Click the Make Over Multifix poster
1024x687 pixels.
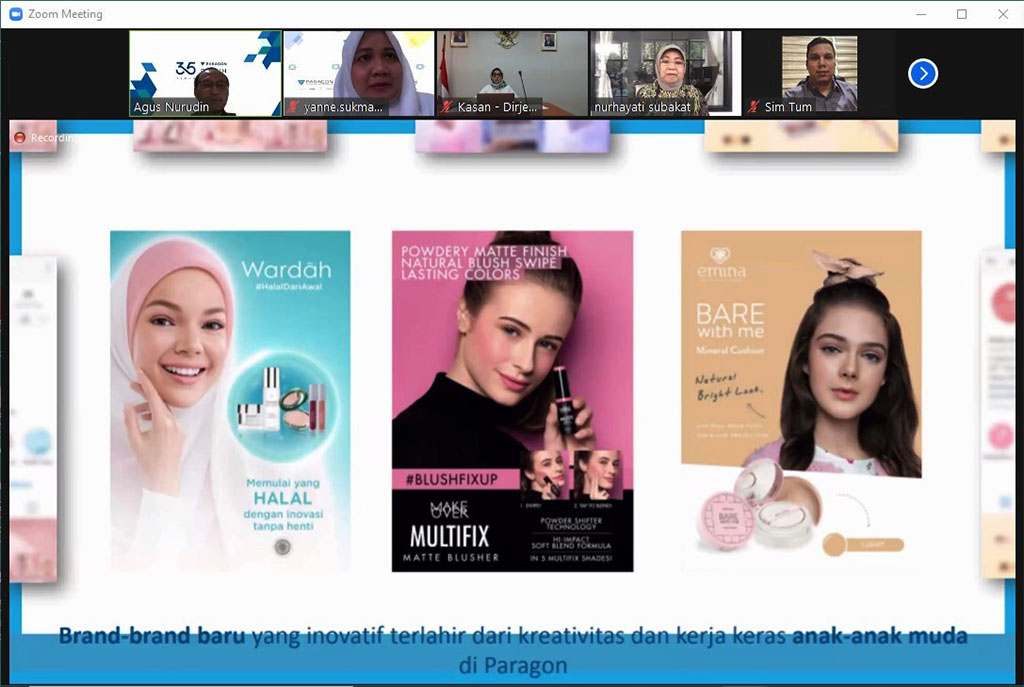[x=513, y=401]
